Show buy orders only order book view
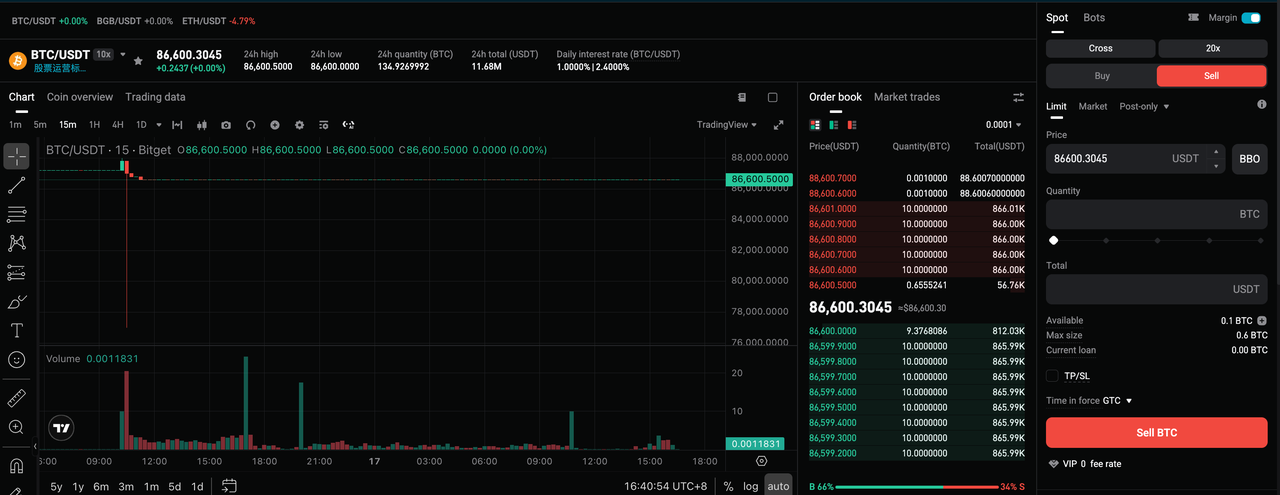Screen dimensions: 1280x495 [x=834, y=125]
